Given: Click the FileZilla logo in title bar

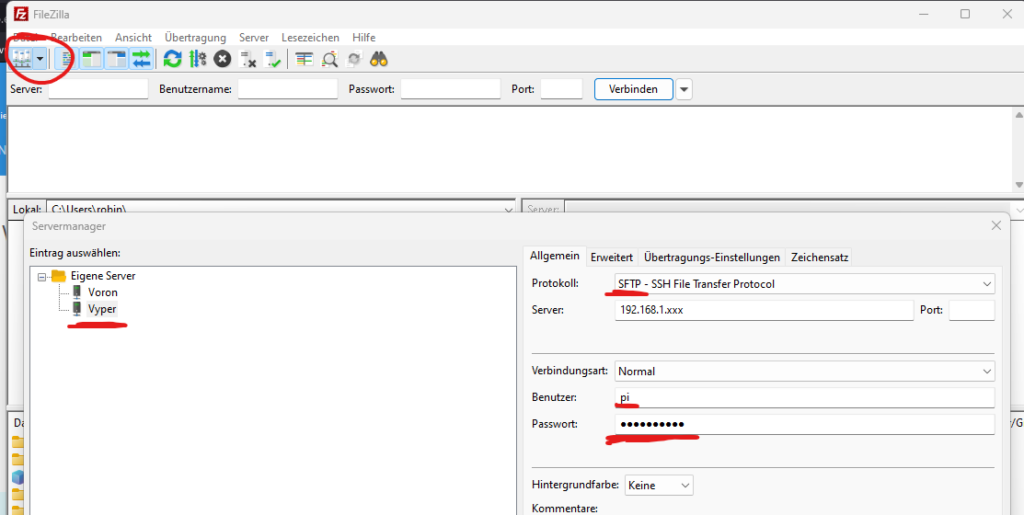Looking at the screenshot, I should (x=21, y=14).
